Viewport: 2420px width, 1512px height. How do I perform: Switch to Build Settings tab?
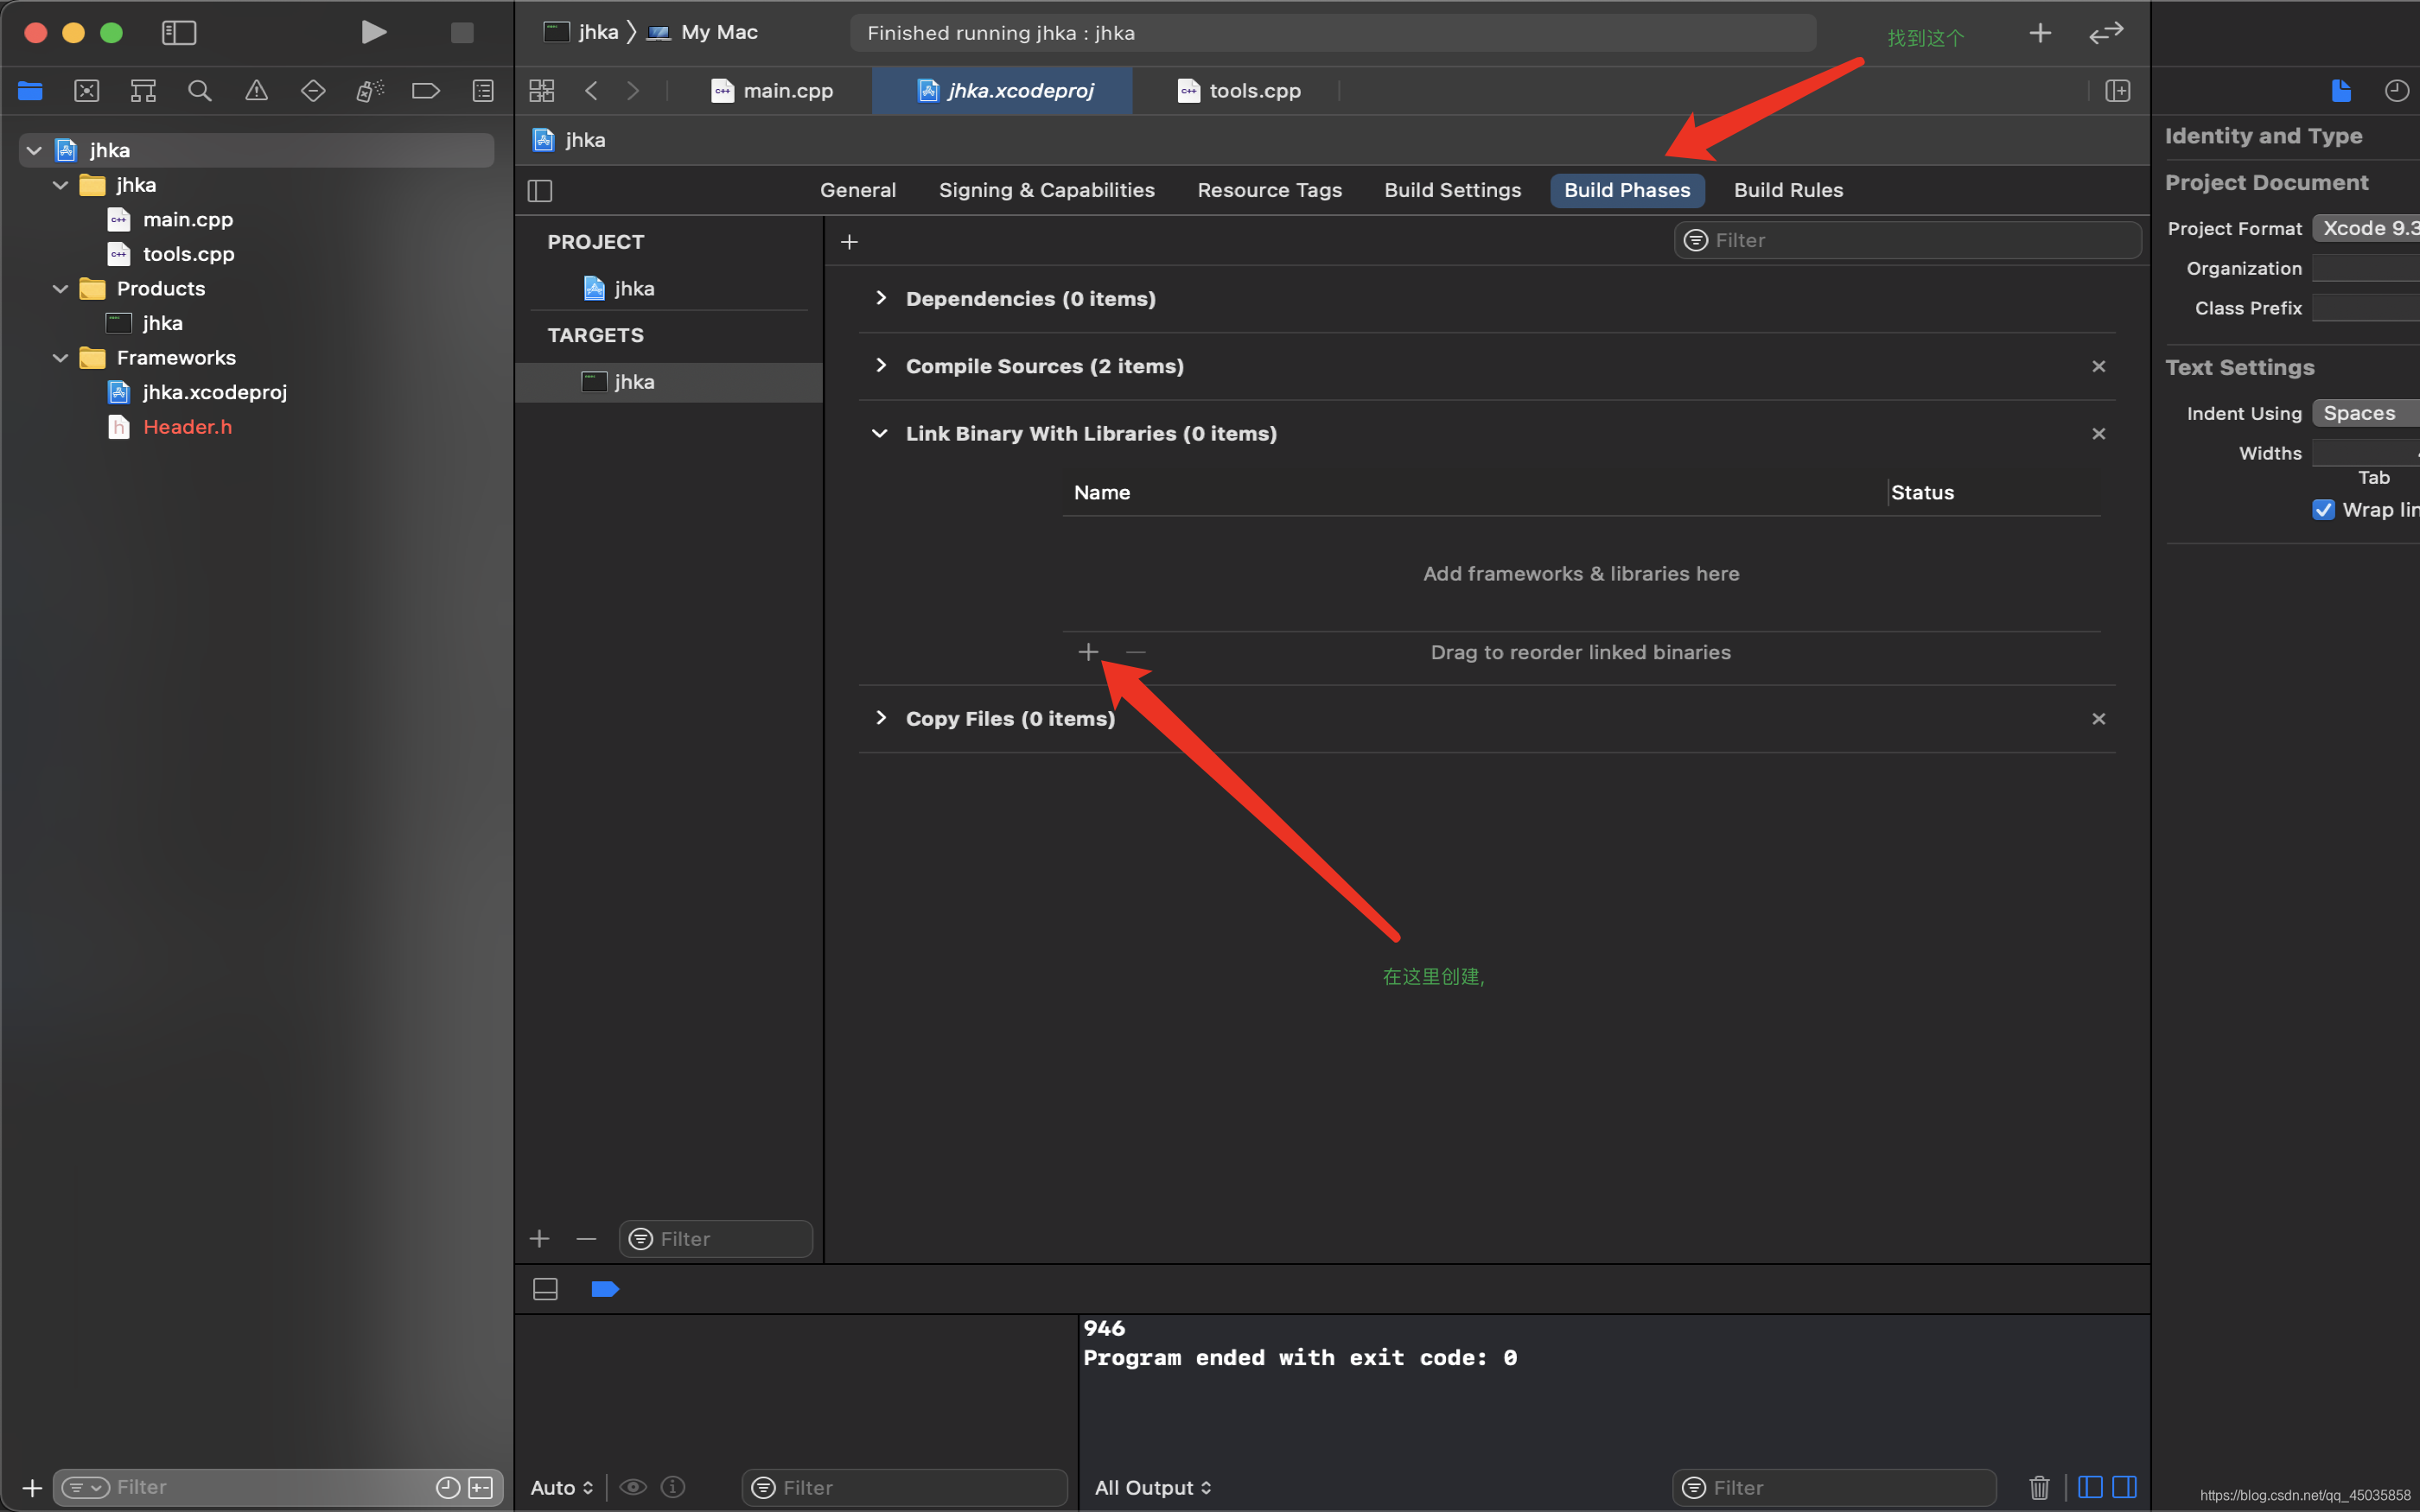pyautogui.click(x=1452, y=190)
